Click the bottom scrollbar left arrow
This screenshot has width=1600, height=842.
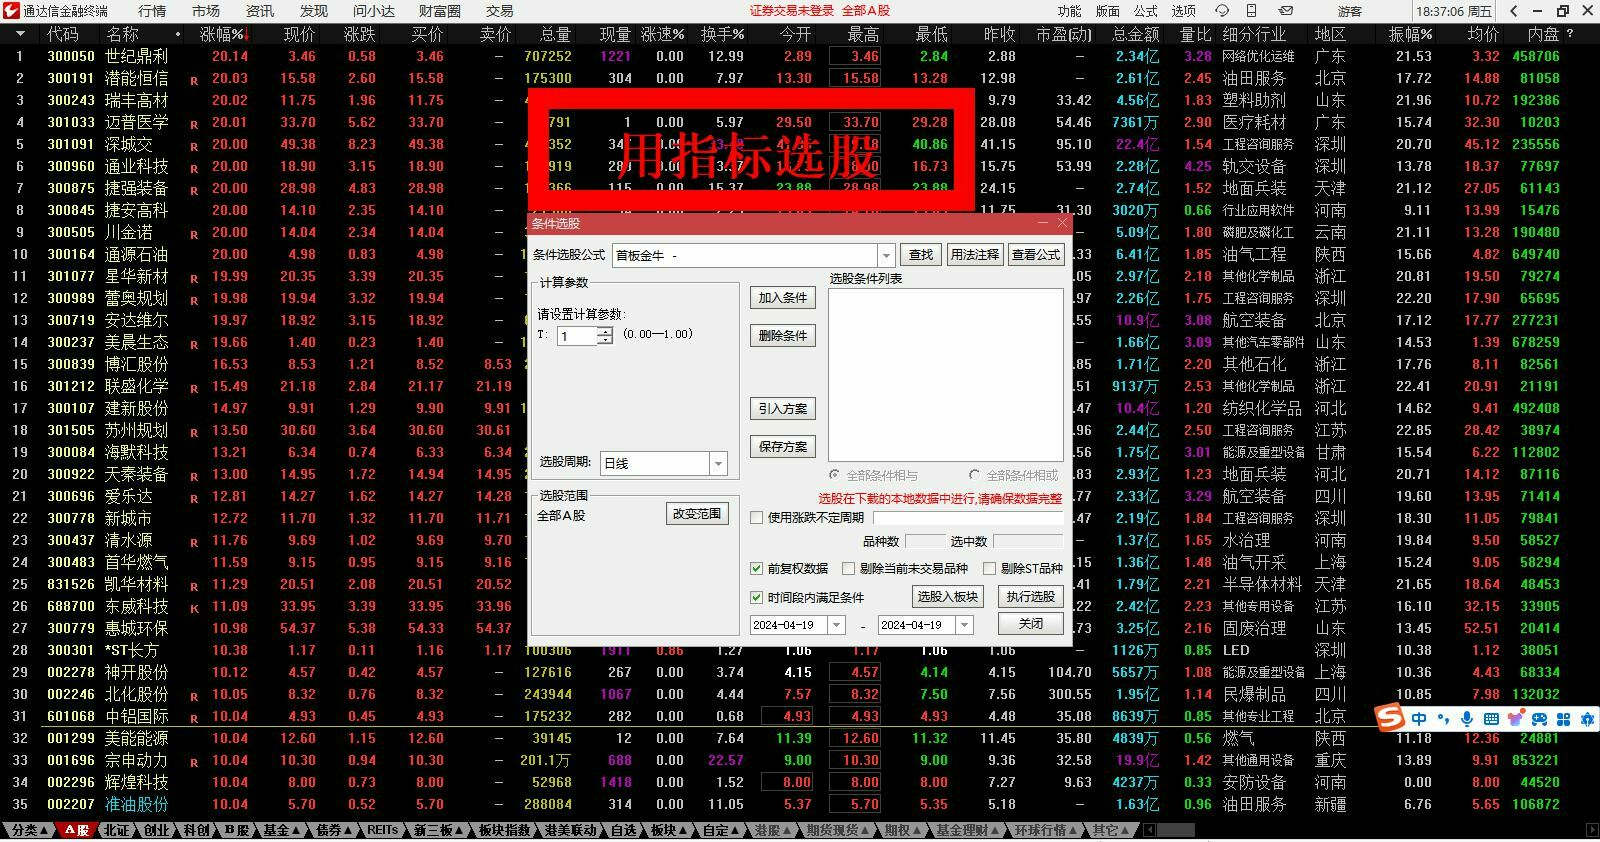[1149, 830]
